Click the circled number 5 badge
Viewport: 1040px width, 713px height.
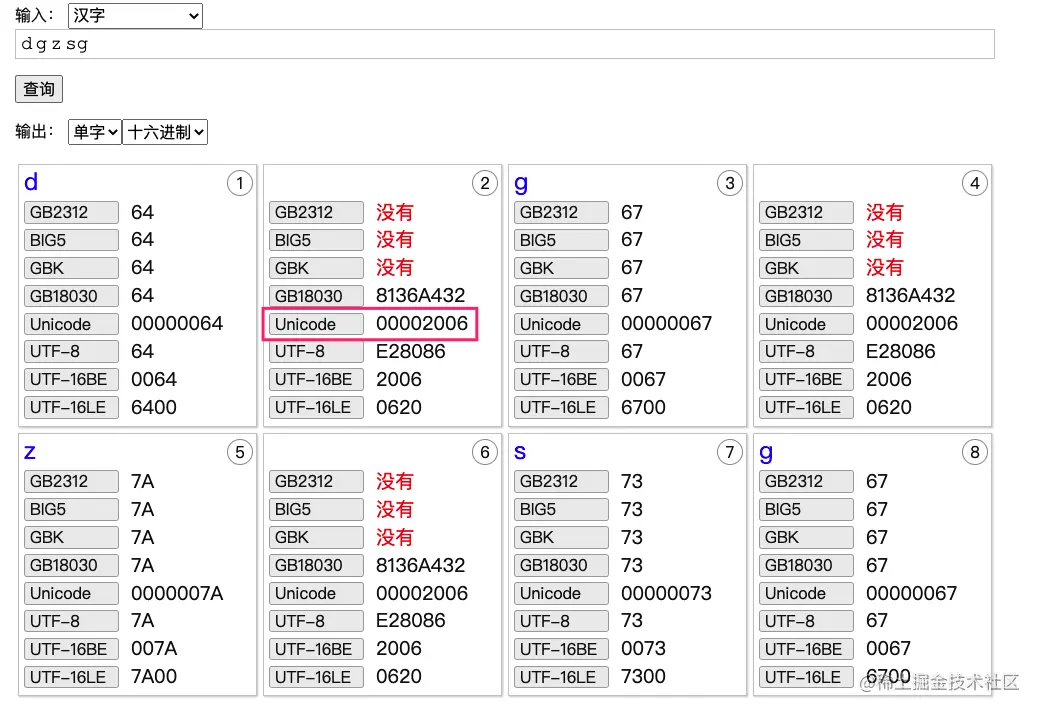239,452
